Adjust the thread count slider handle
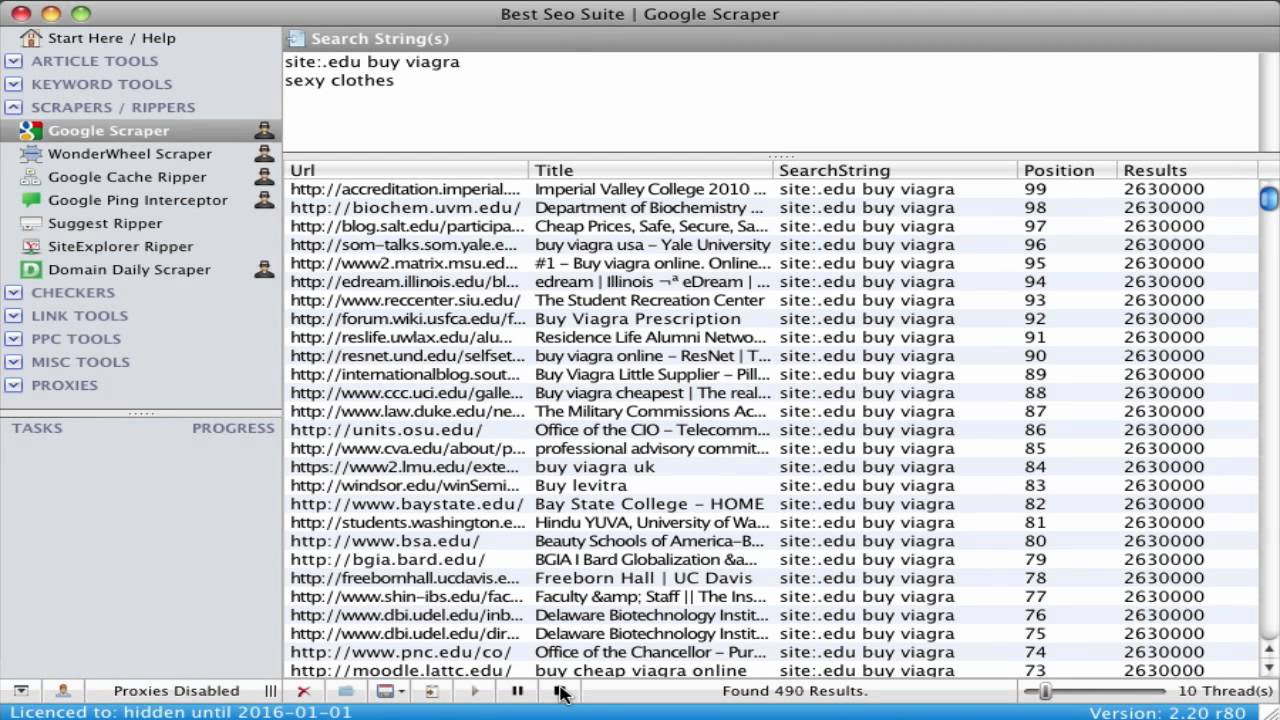The image size is (1280, 720). [1045, 691]
